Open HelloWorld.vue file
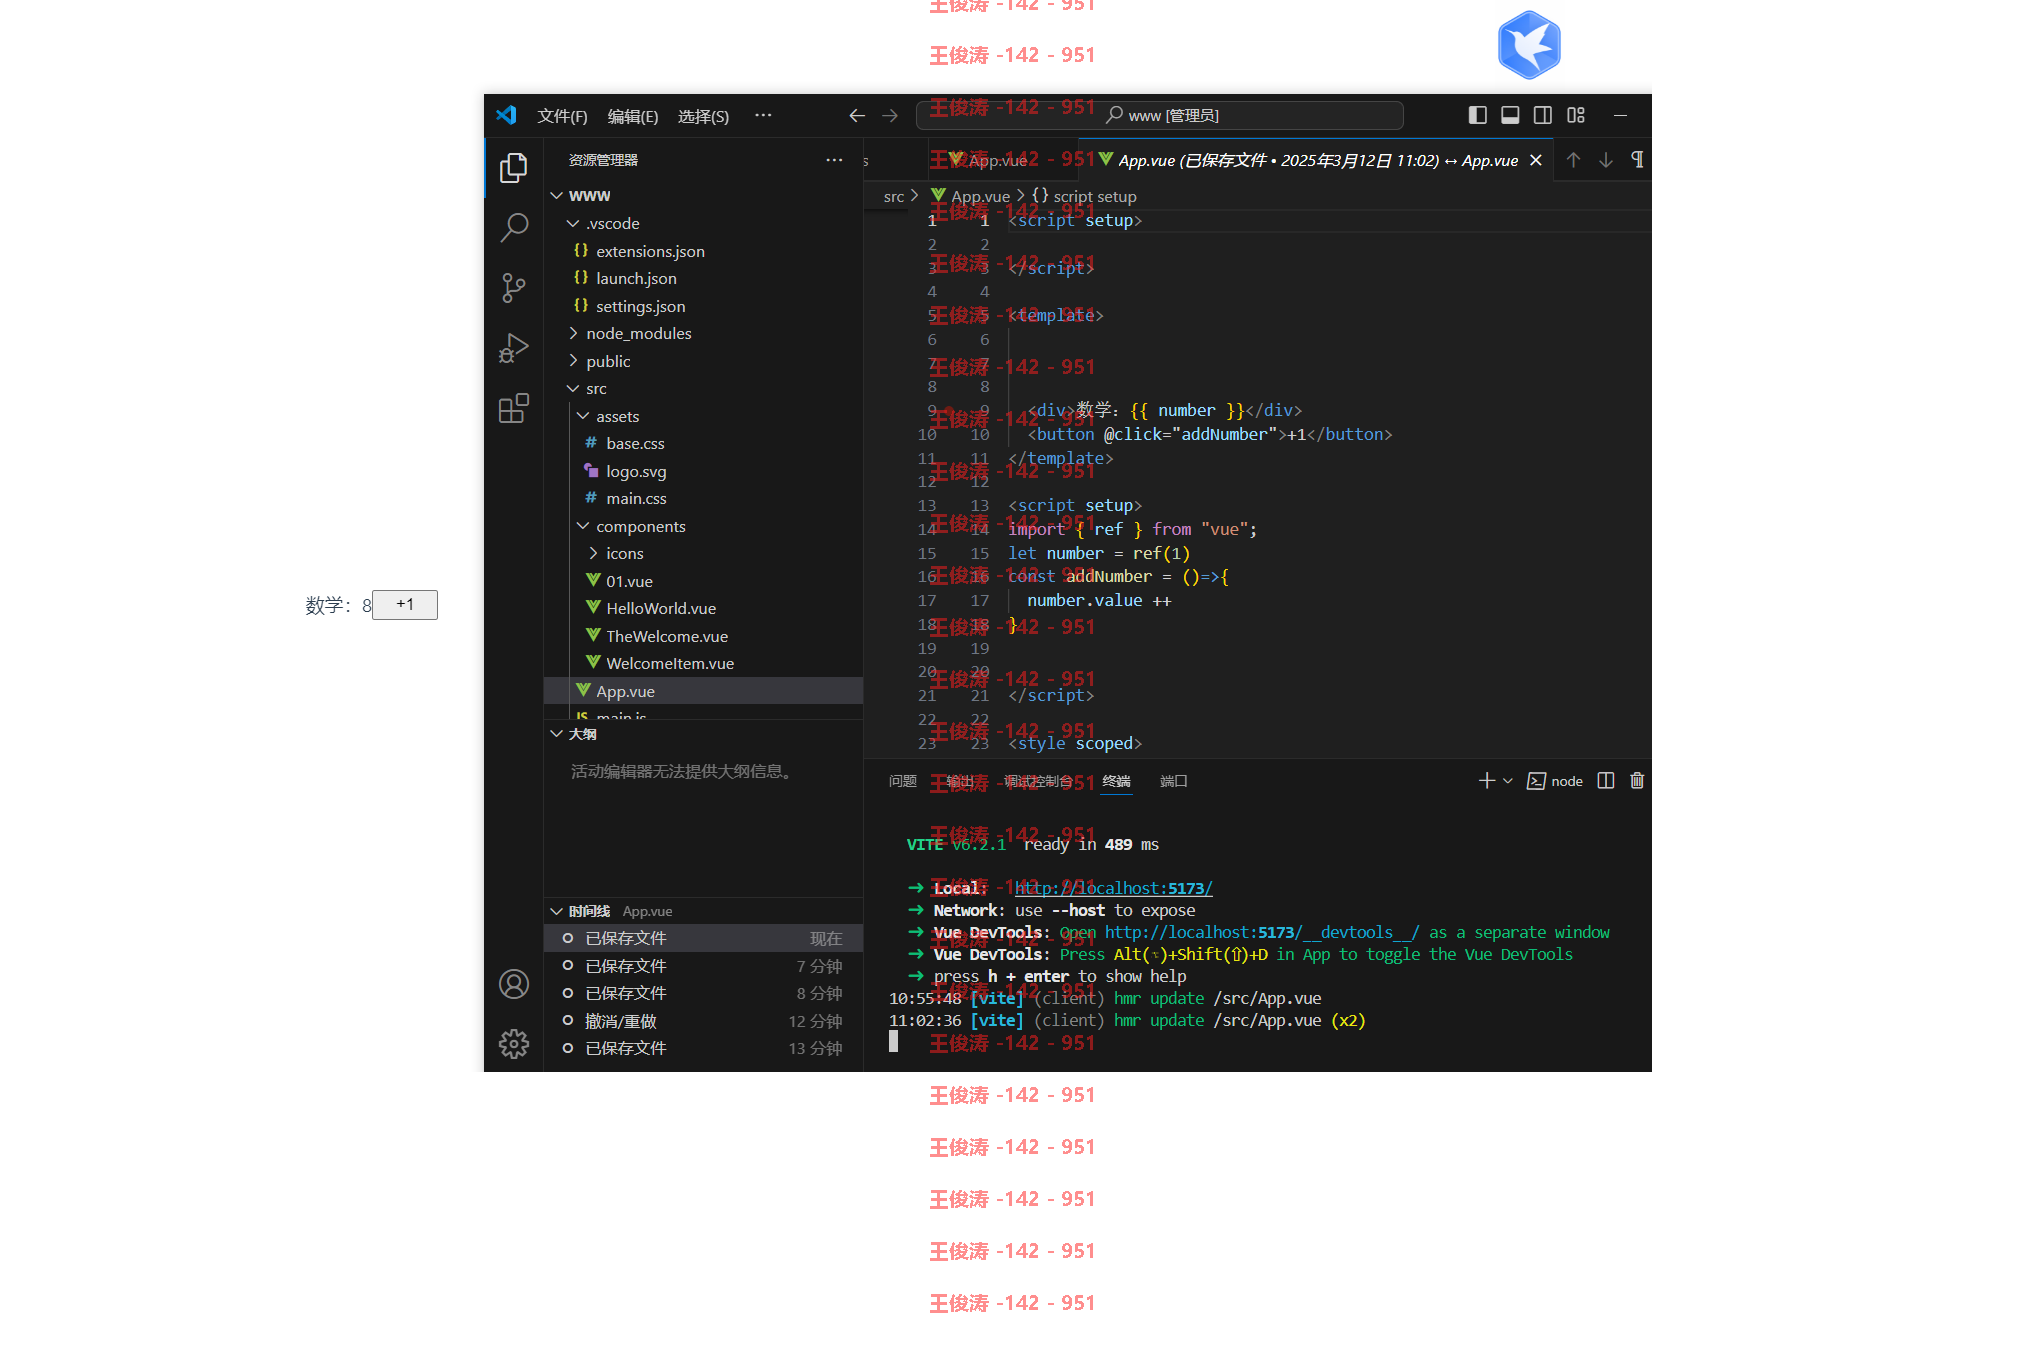The image size is (2027, 1359). click(703, 609)
